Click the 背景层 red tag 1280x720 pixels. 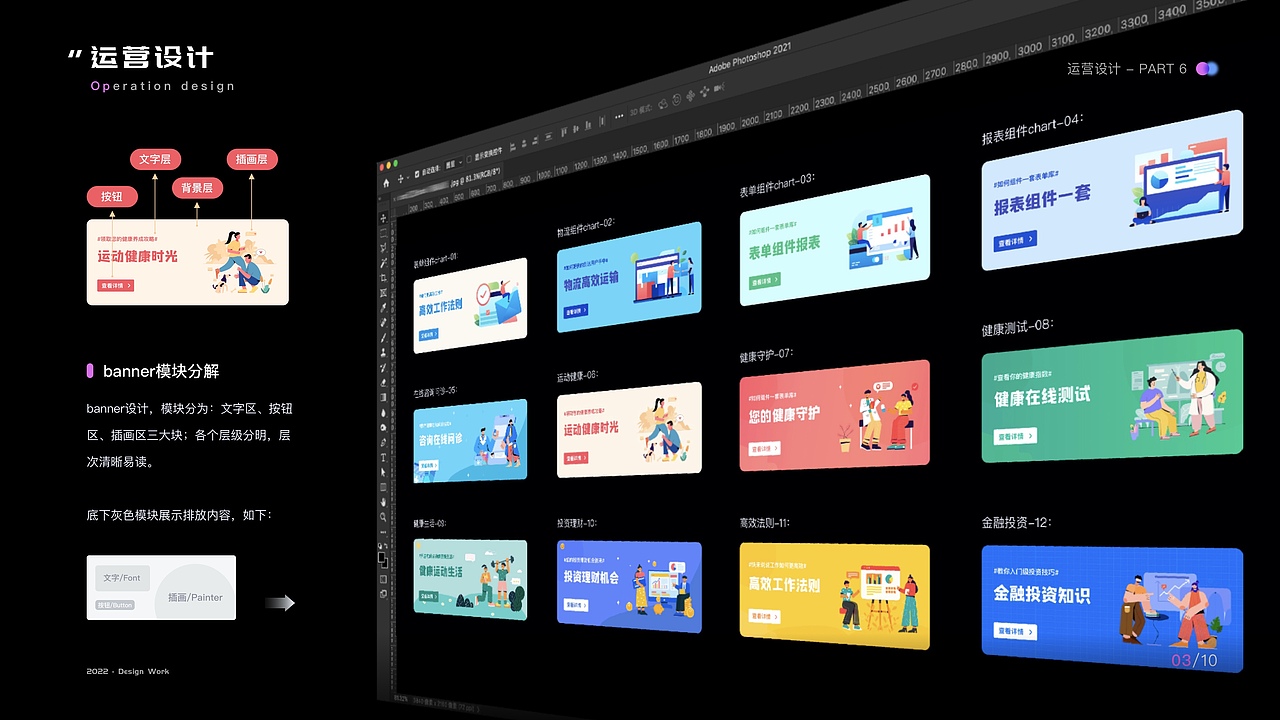point(197,188)
